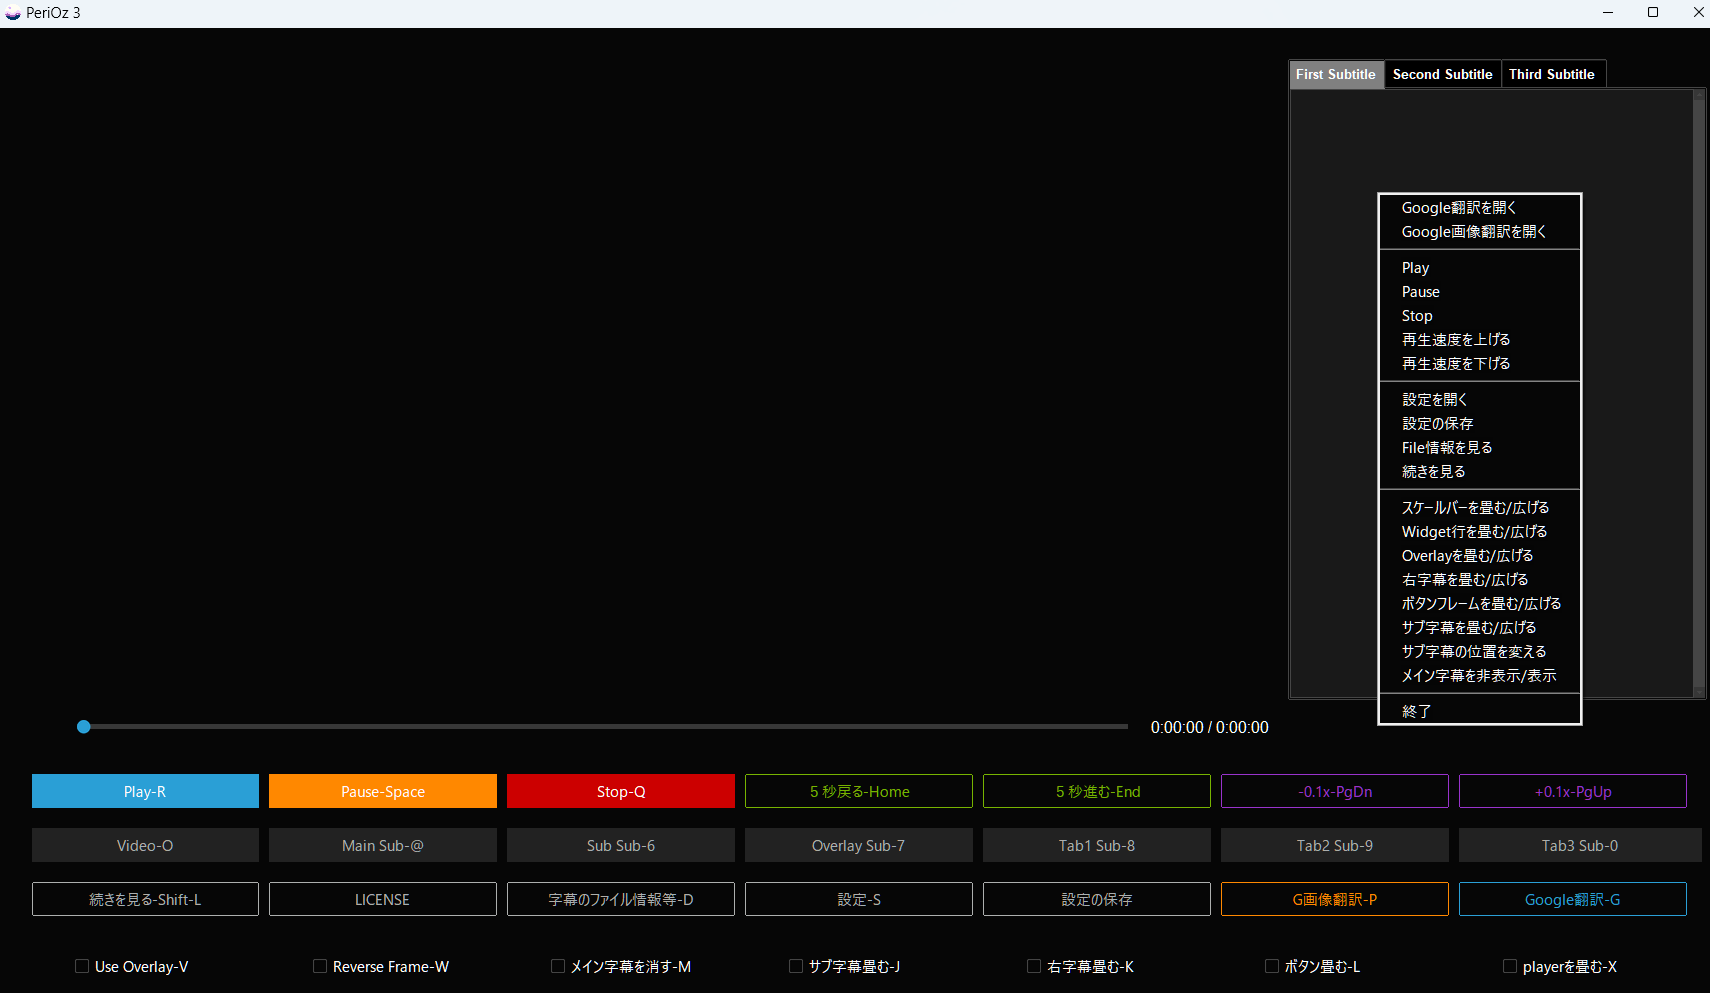This screenshot has width=1710, height=993.
Task: Switch to the Second Subtitle tab
Action: pos(1442,74)
